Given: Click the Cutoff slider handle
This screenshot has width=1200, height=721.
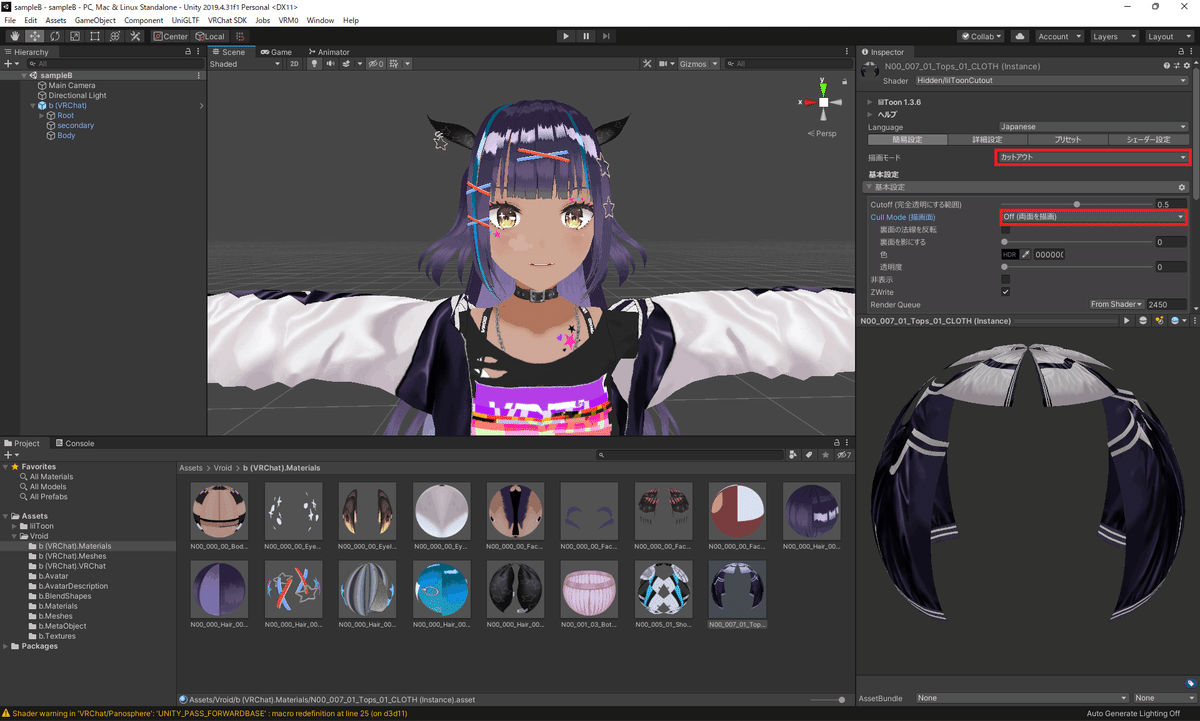Looking at the screenshot, I should coord(1077,204).
